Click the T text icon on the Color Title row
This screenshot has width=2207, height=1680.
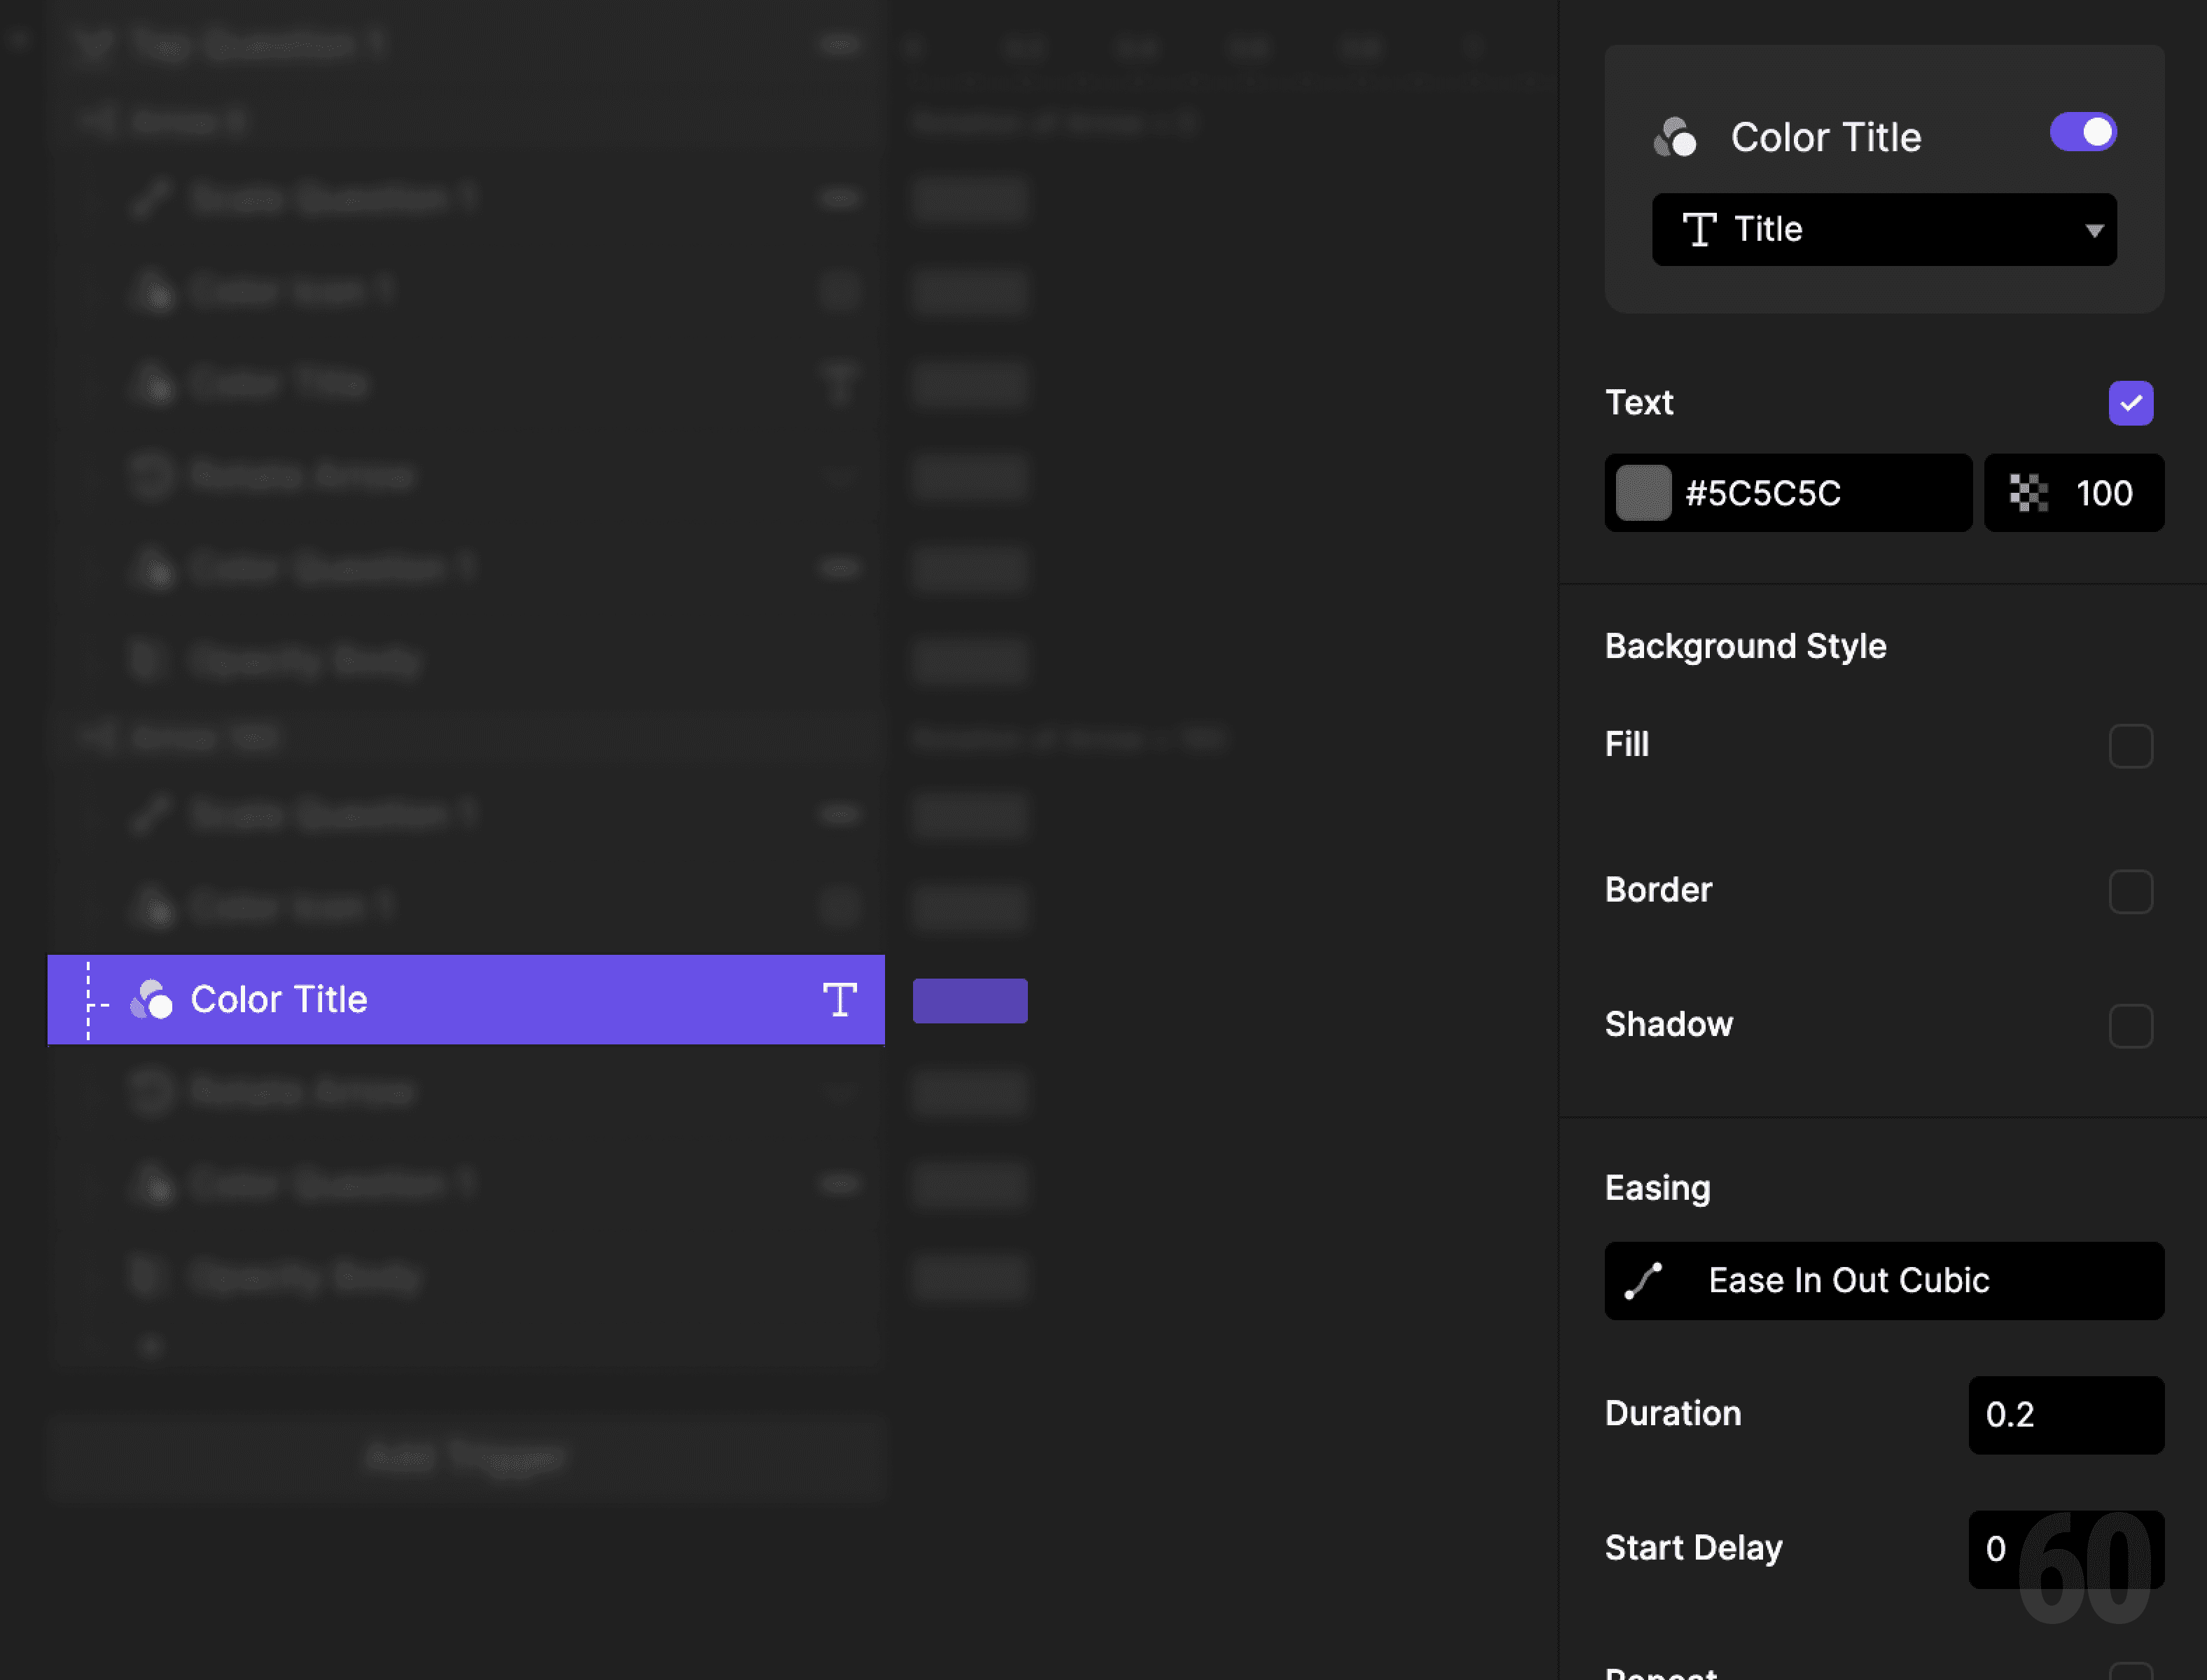(841, 999)
